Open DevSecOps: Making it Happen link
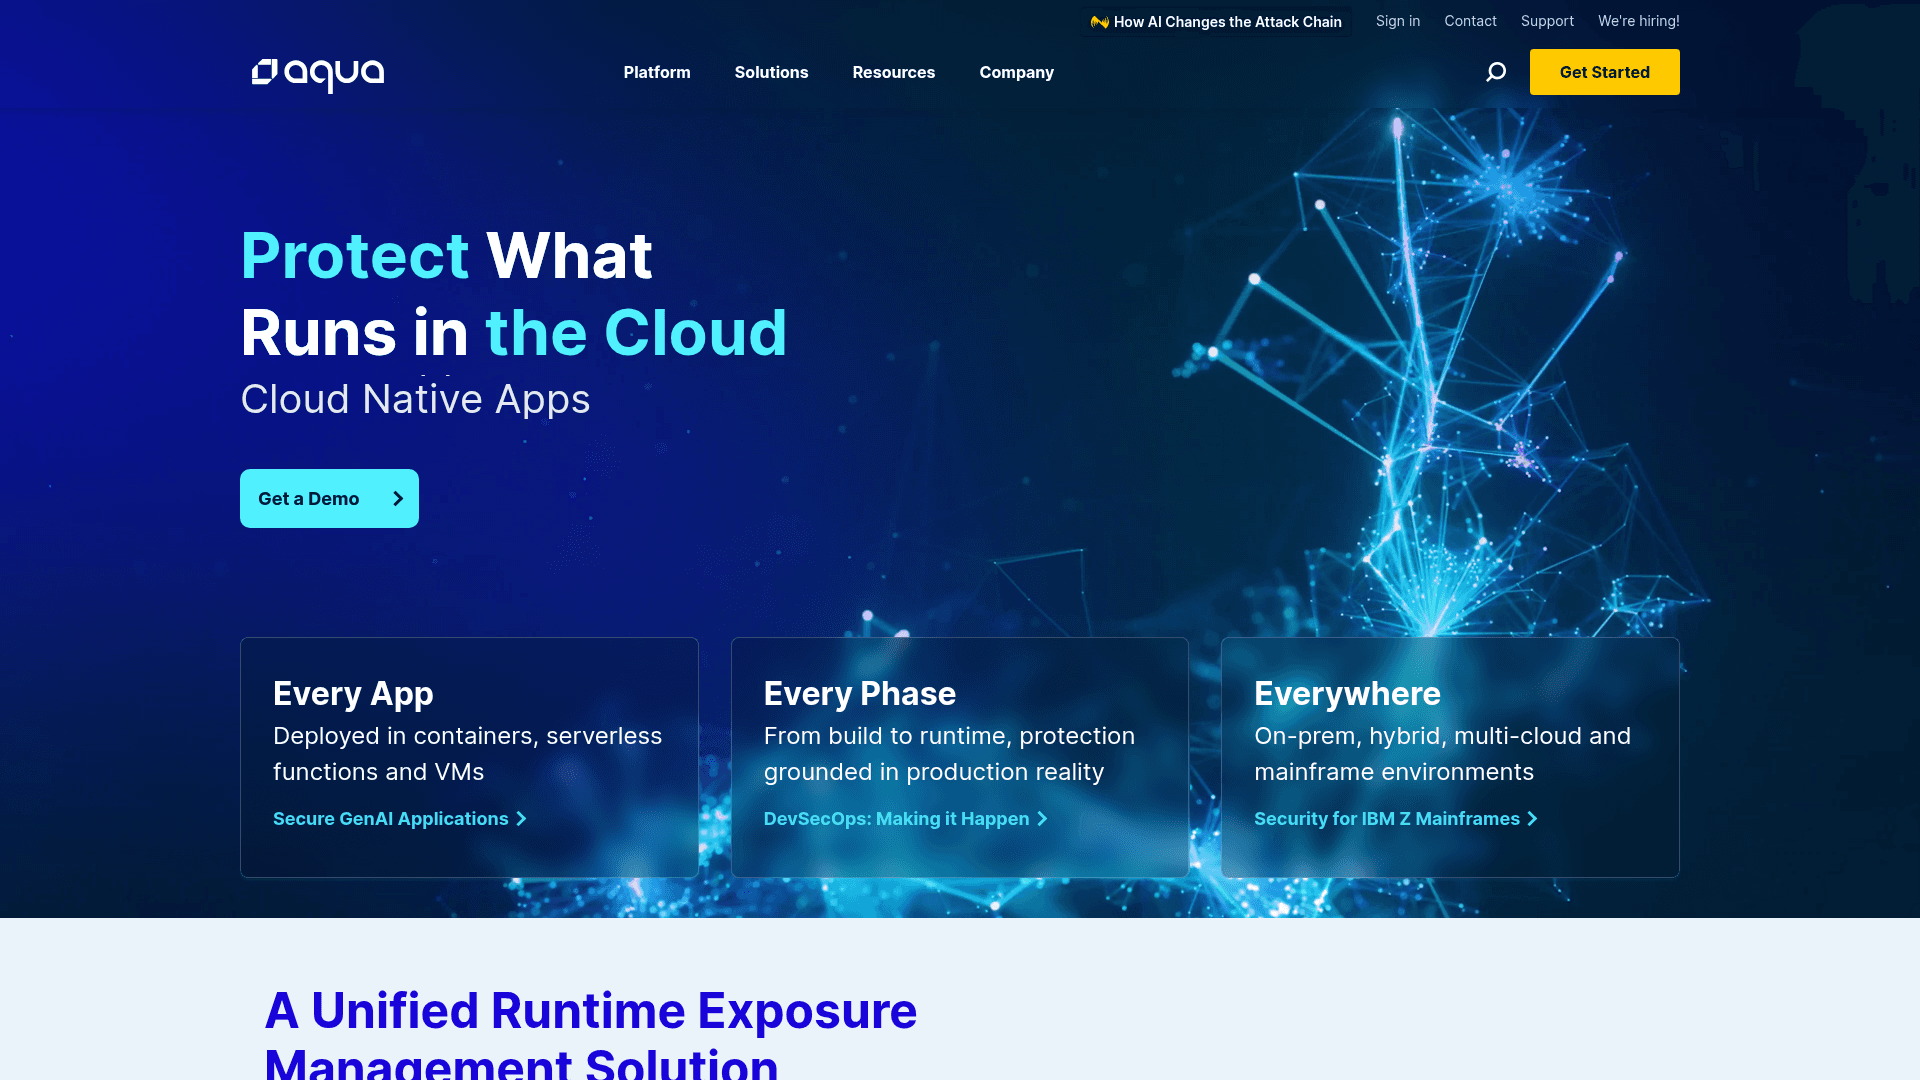The height and width of the screenshot is (1080, 1920). (896, 819)
